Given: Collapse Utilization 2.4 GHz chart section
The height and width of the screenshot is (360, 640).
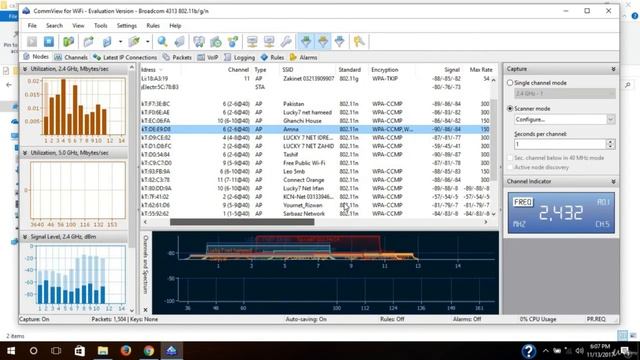Looking at the screenshot, I should pos(25,69).
